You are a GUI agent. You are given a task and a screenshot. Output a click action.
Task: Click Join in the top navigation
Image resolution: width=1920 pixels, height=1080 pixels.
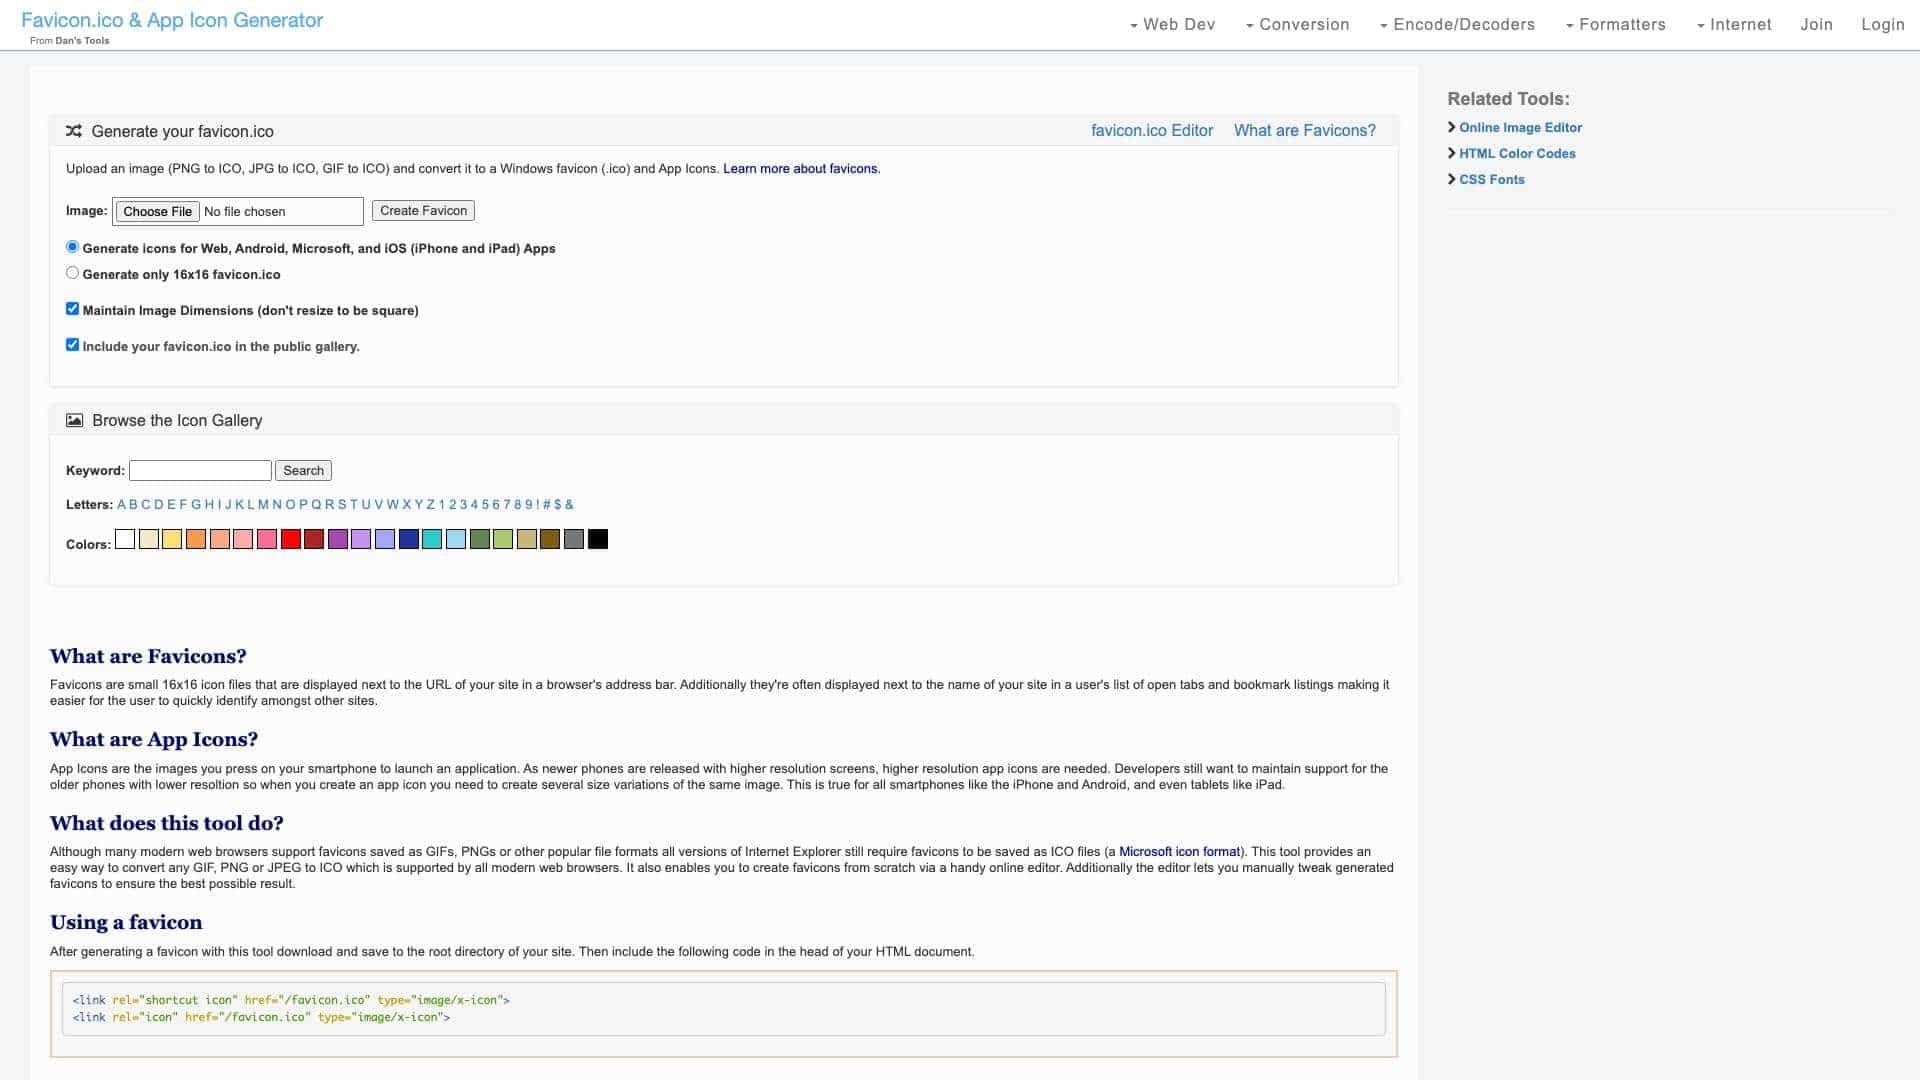pyautogui.click(x=1816, y=25)
